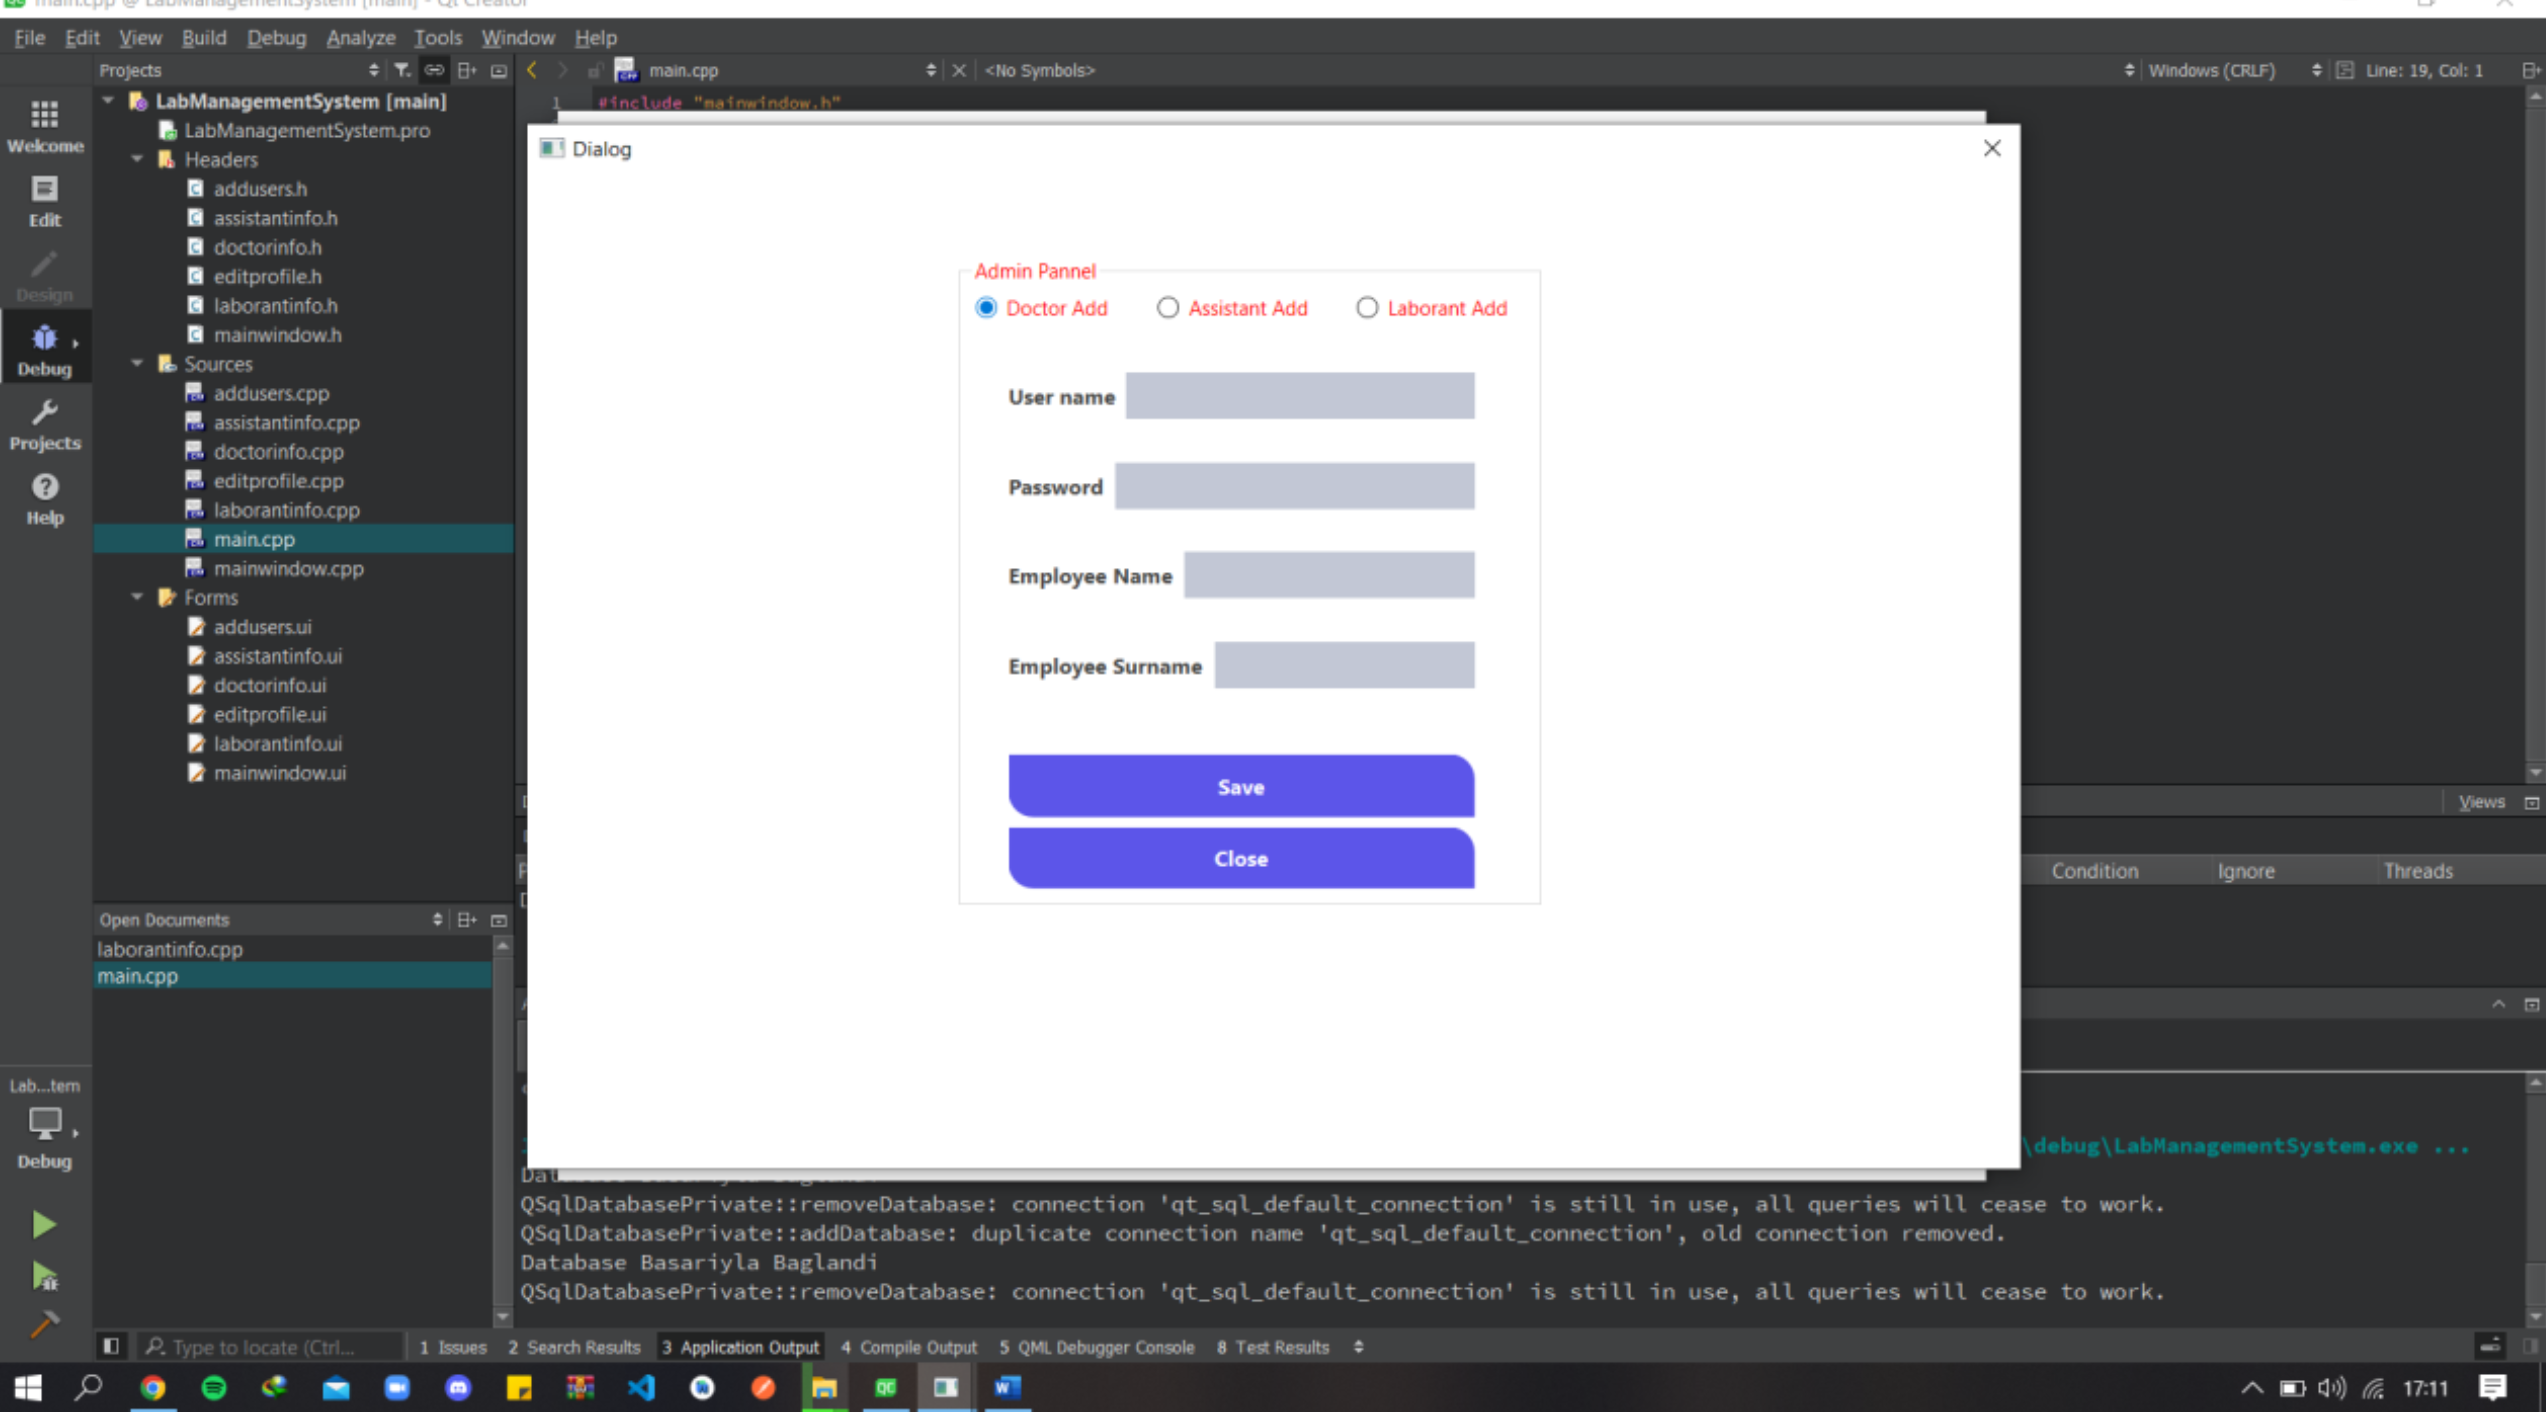Open Word from the taskbar

pyautogui.click(x=1007, y=1387)
